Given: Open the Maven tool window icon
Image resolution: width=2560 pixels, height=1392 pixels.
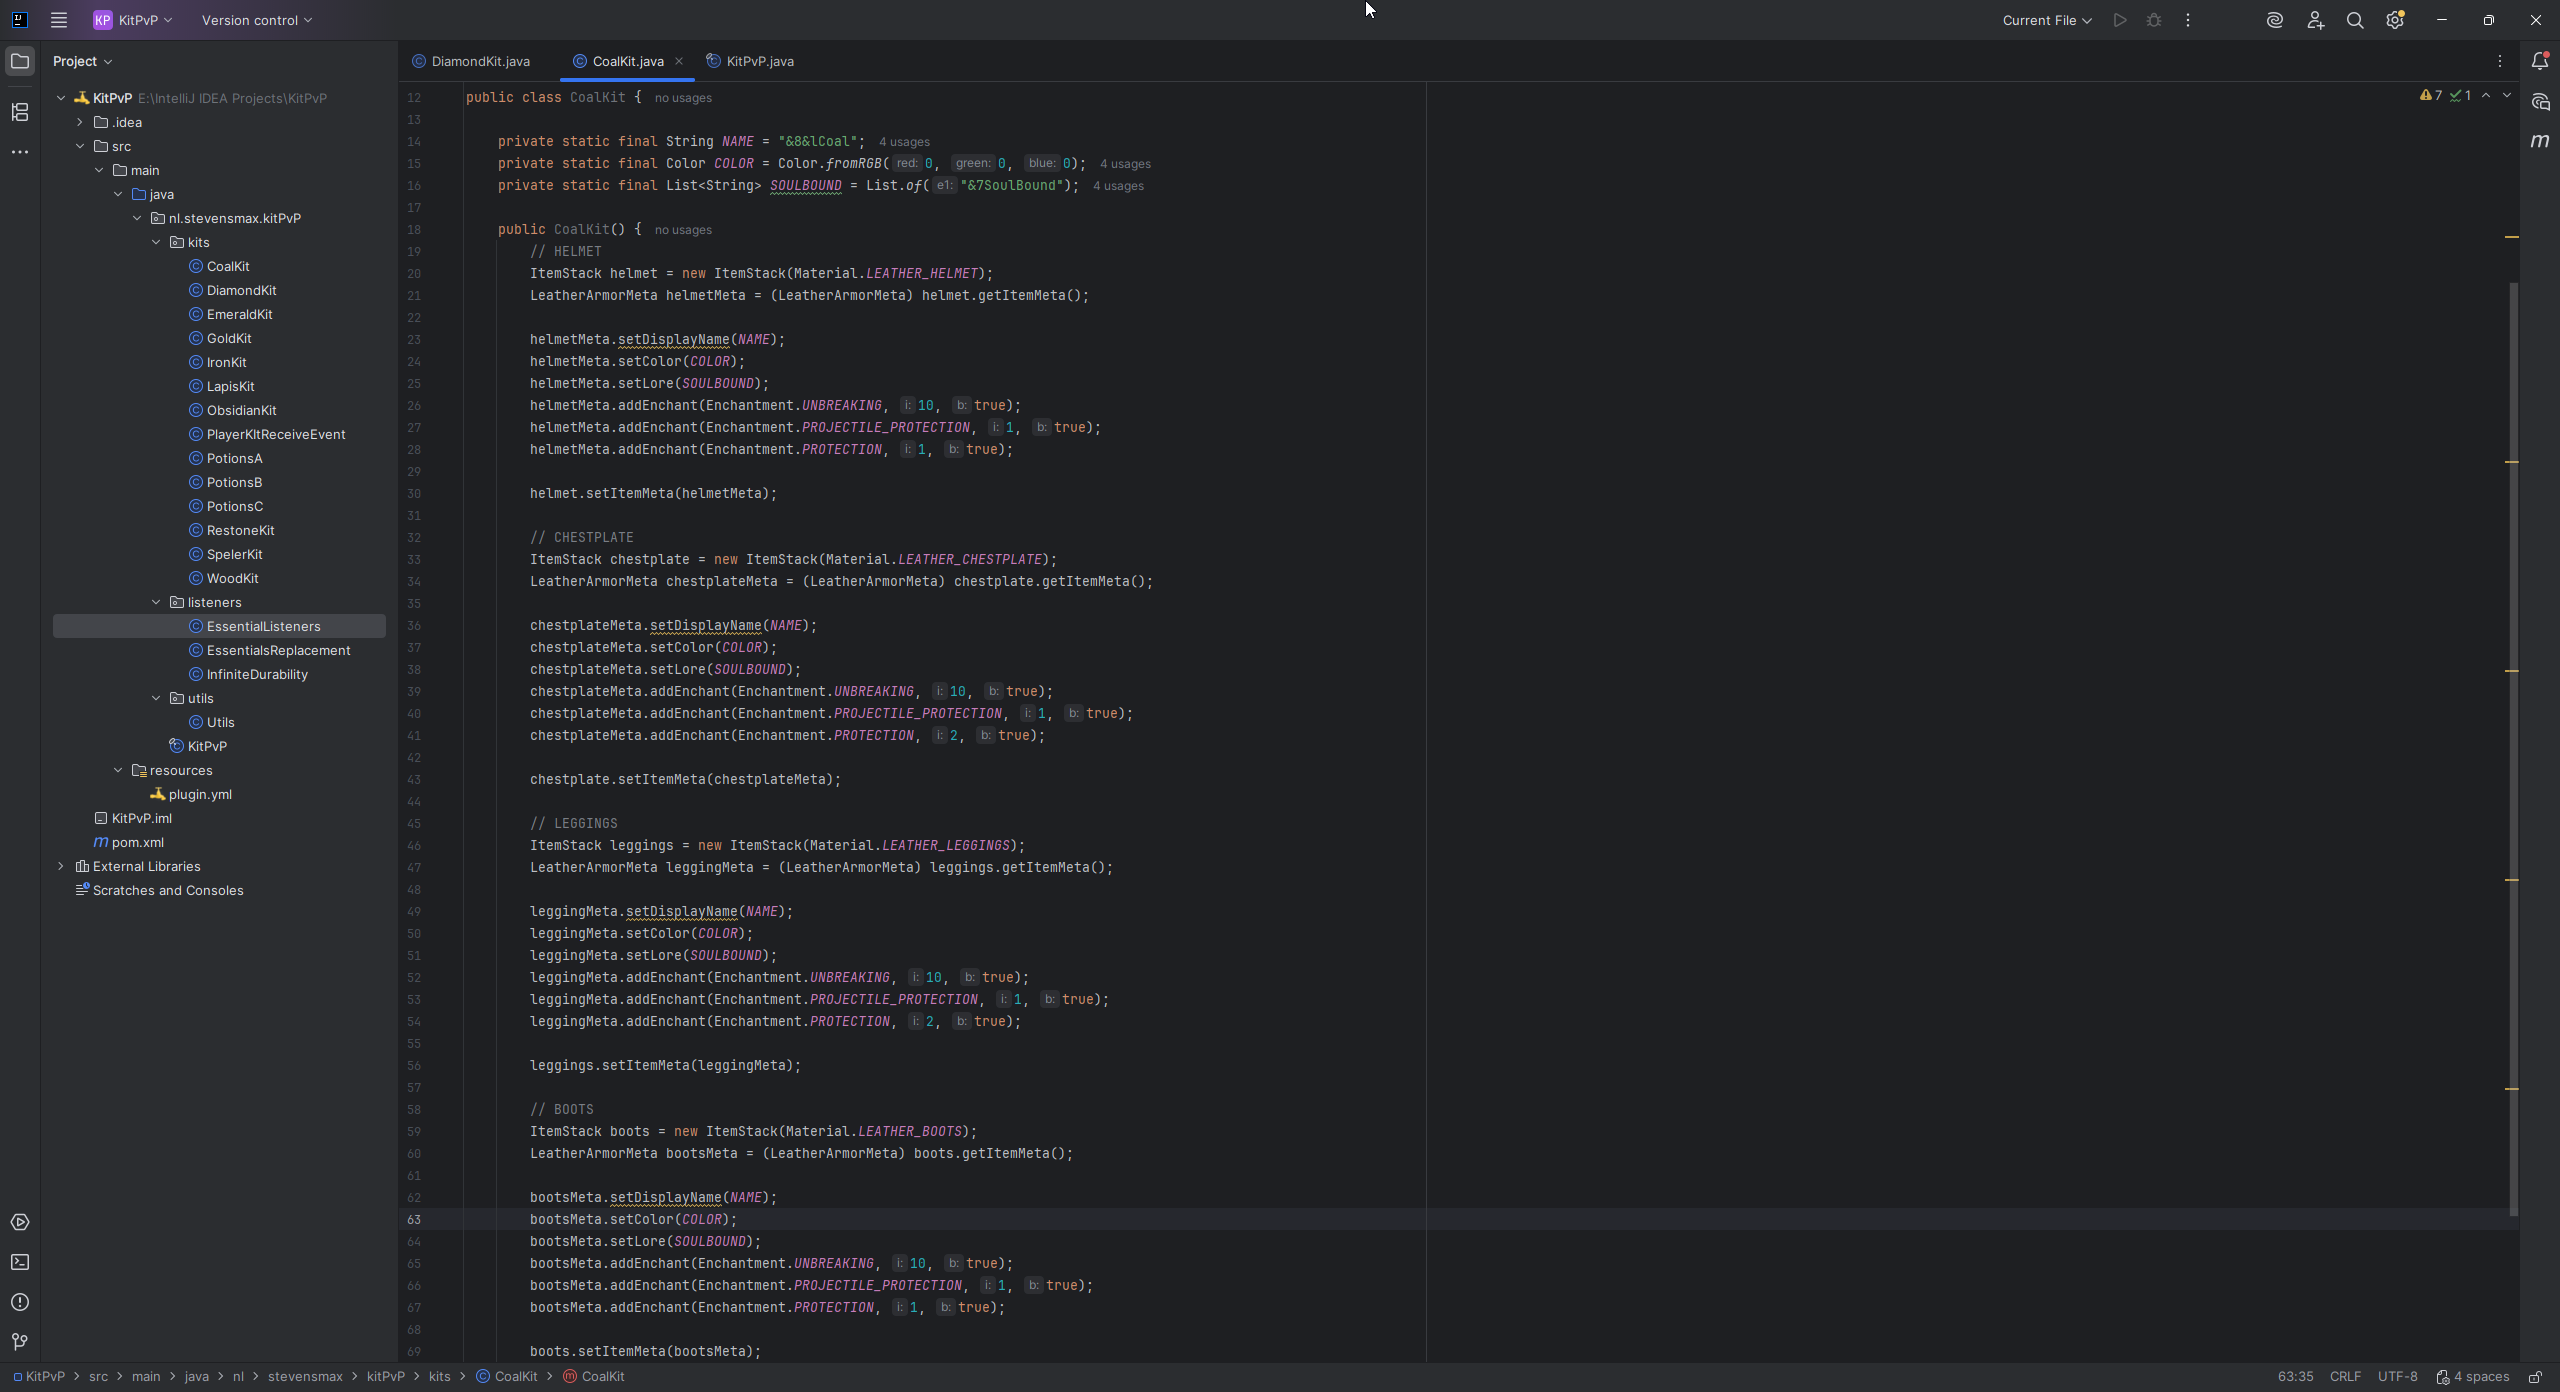Looking at the screenshot, I should 2540,141.
